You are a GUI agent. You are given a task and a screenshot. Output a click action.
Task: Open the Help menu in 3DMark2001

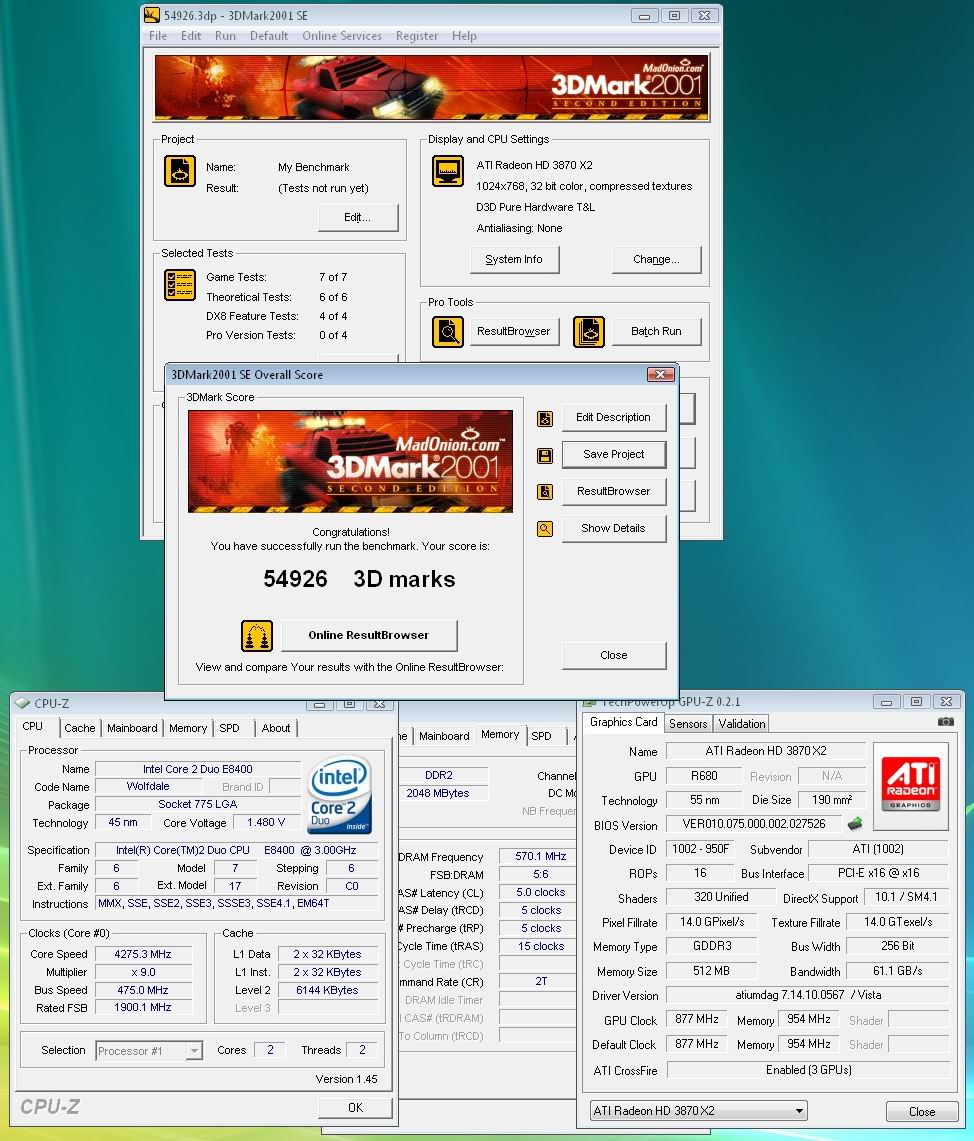[464, 36]
